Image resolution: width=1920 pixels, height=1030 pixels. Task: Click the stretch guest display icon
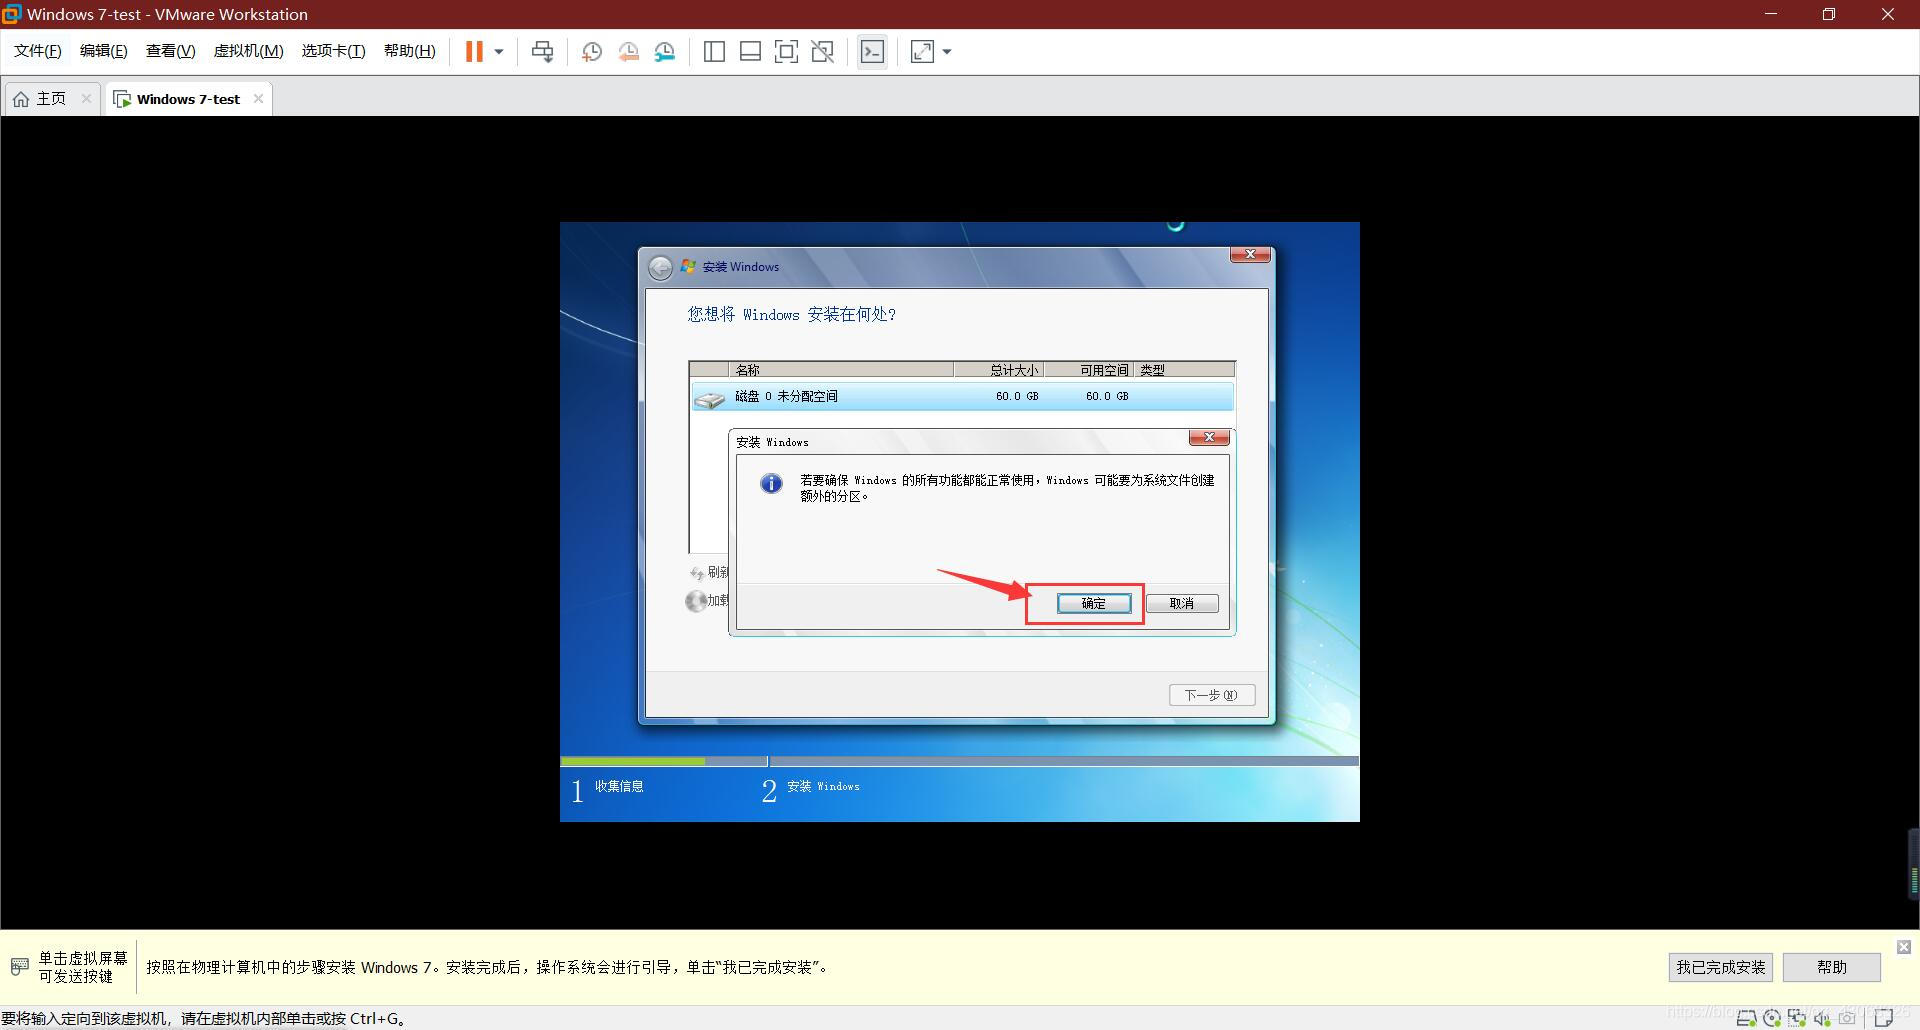click(x=922, y=52)
